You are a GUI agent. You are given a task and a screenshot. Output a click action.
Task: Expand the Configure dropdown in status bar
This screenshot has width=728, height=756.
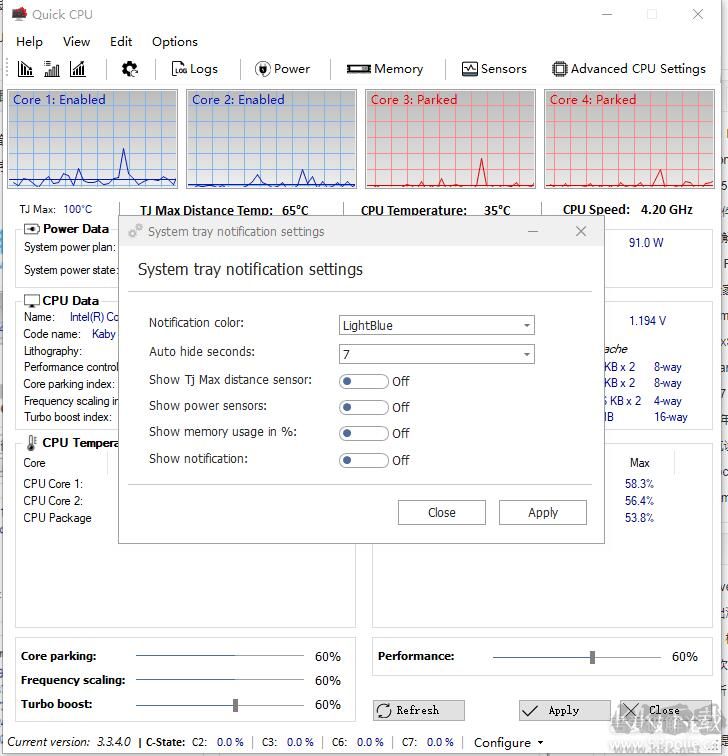tap(509, 742)
